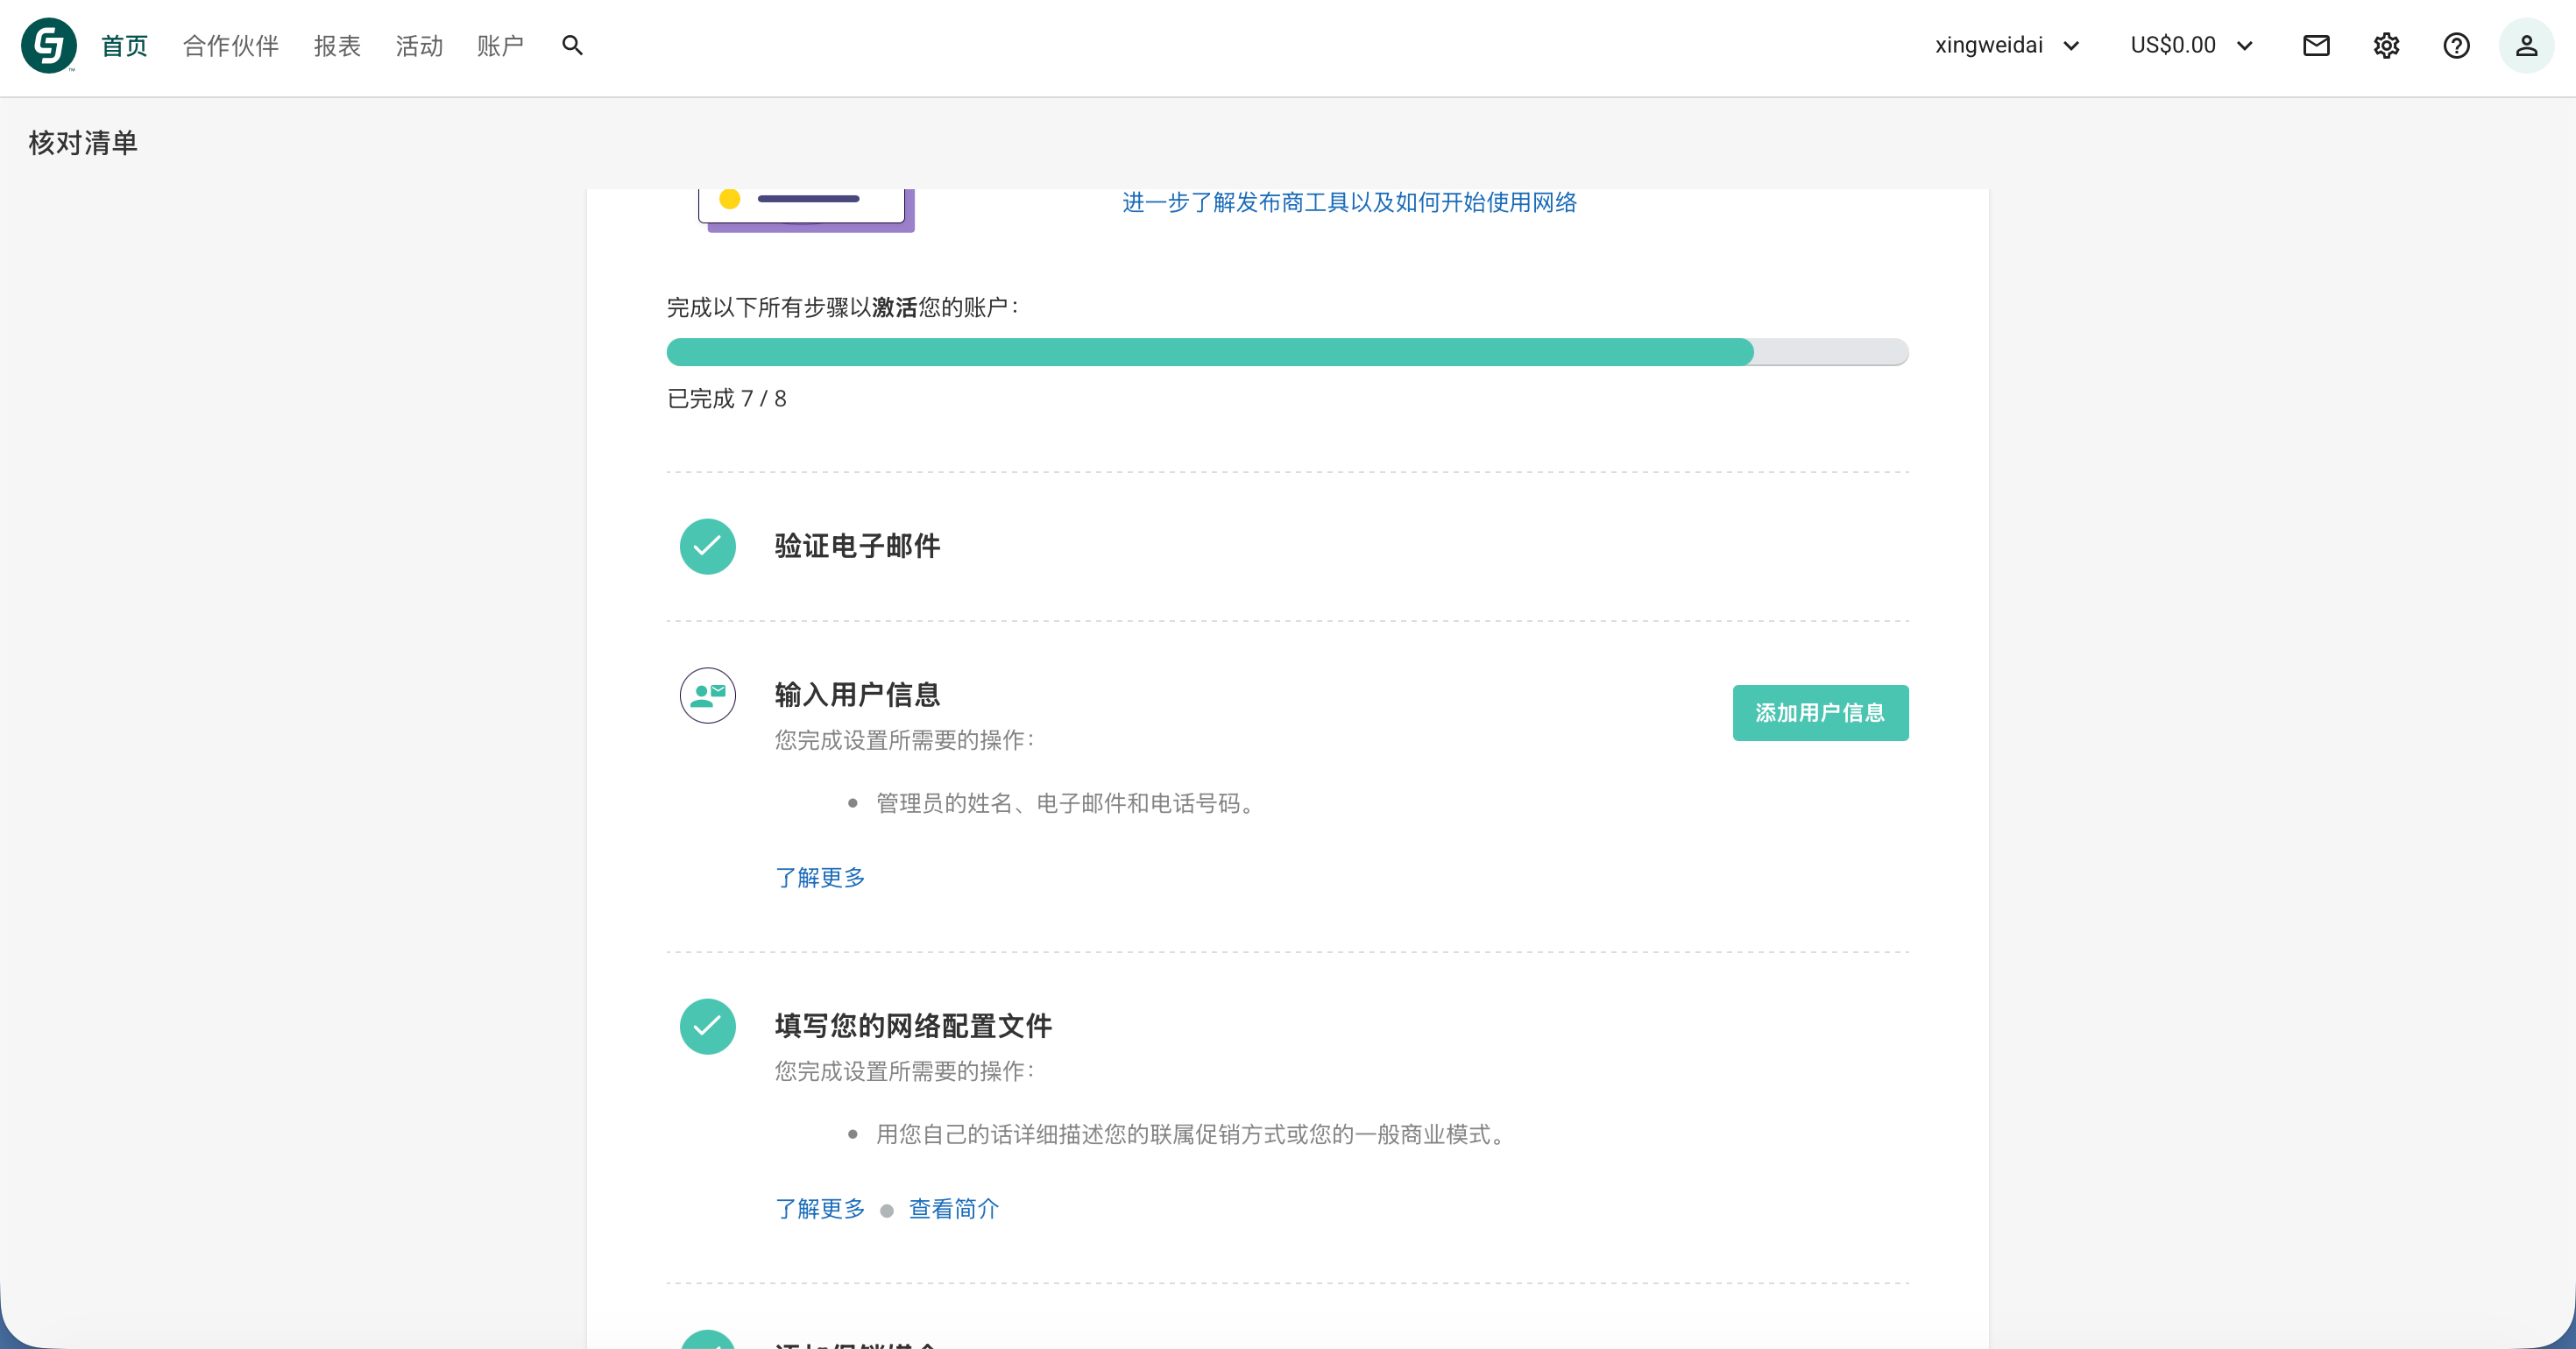
Task: Open the mail inbox icon
Action: 2316,46
